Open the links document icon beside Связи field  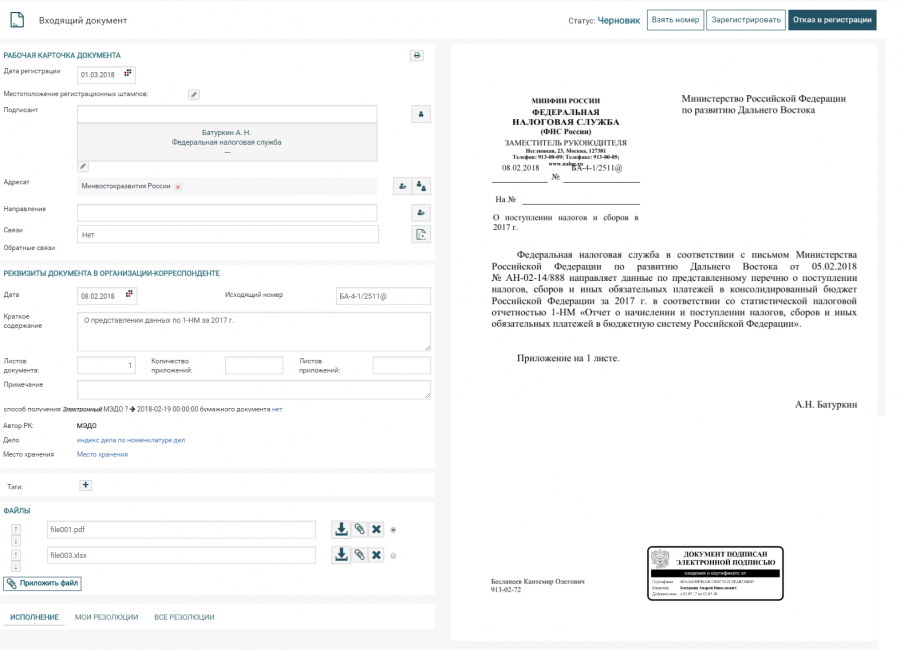point(421,234)
